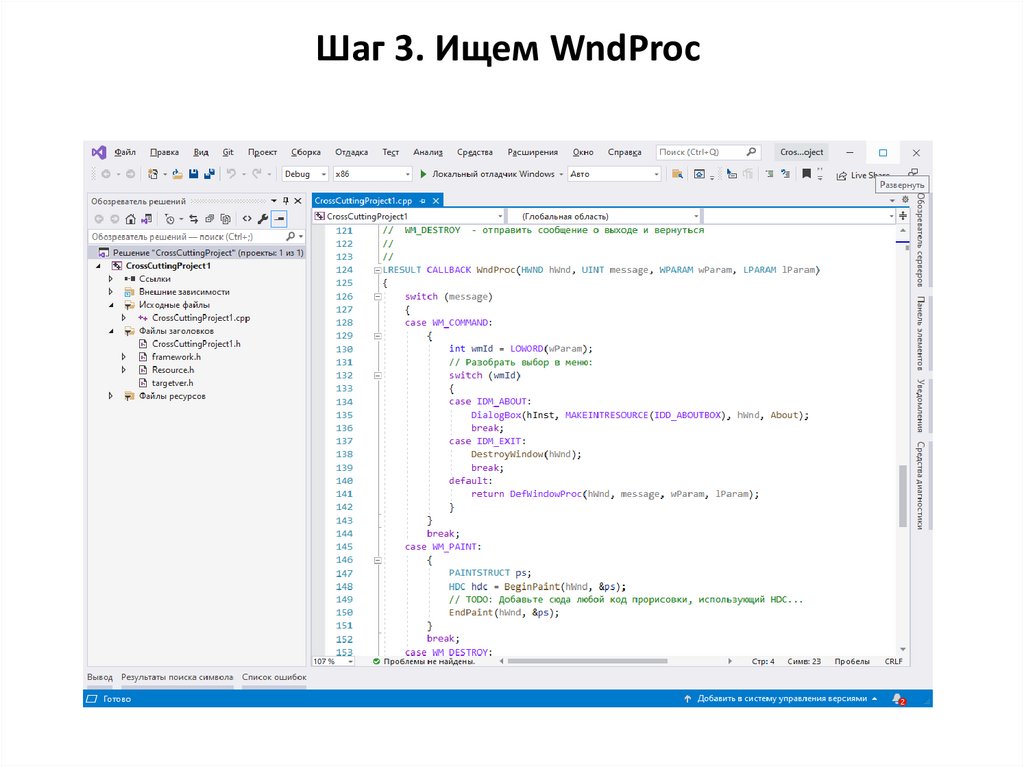Toggle pin on CrossCuttingProject1.cpp tab

tap(423, 201)
